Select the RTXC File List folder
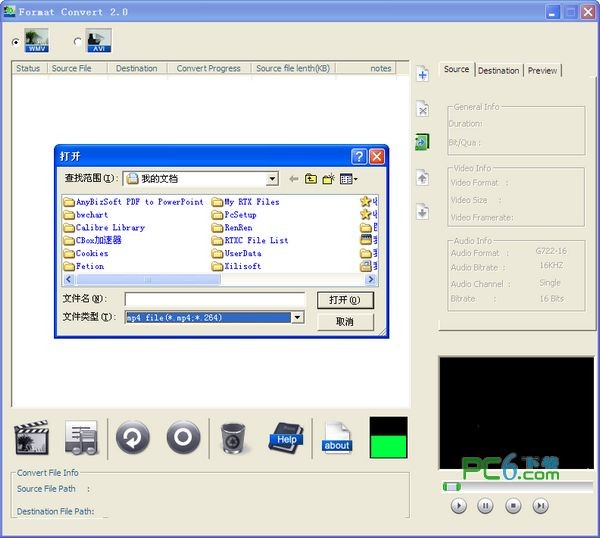Image resolution: width=600 pixels, height=538 pixels. [x=250, y=240]
